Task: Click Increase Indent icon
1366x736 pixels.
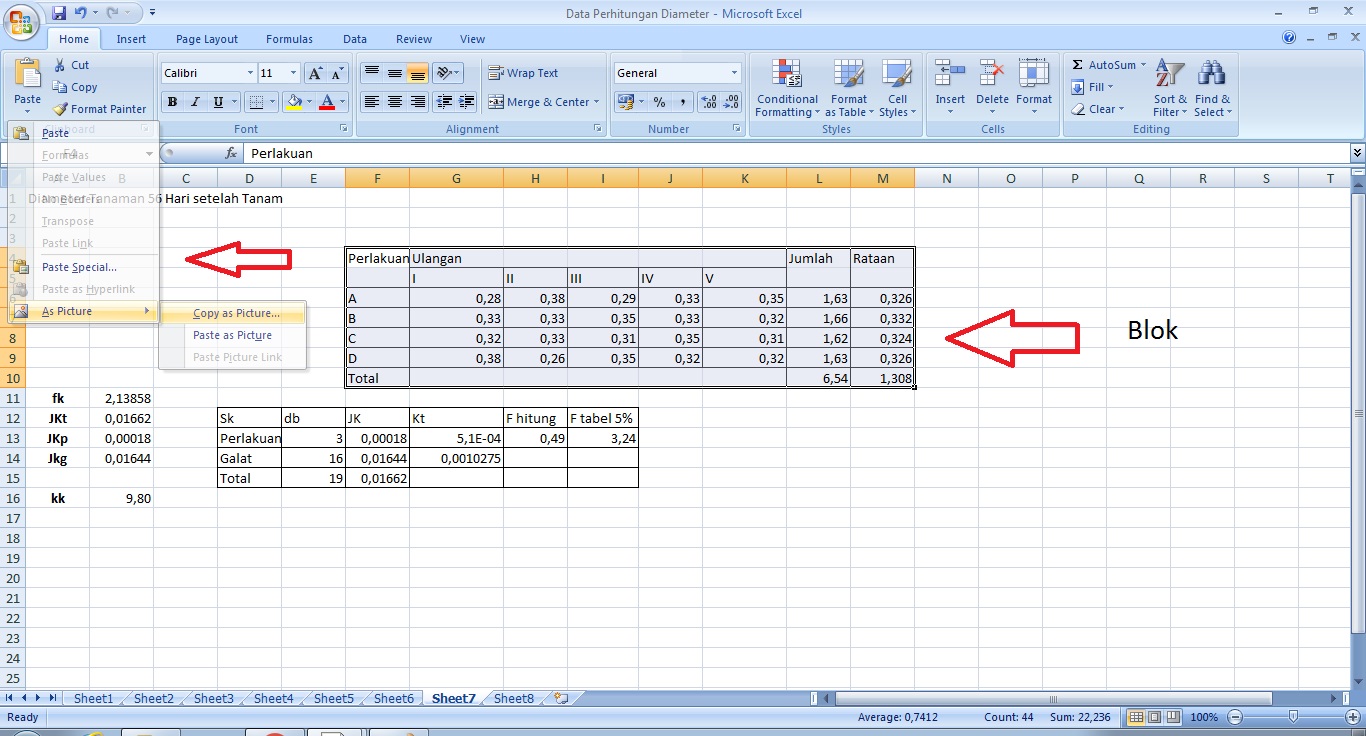Action: 466,102
